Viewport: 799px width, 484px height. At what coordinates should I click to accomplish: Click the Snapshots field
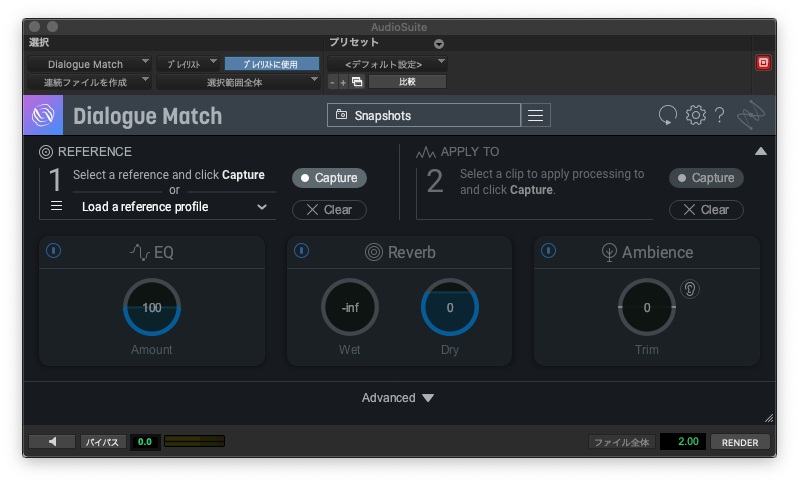[x=424, y=116]
